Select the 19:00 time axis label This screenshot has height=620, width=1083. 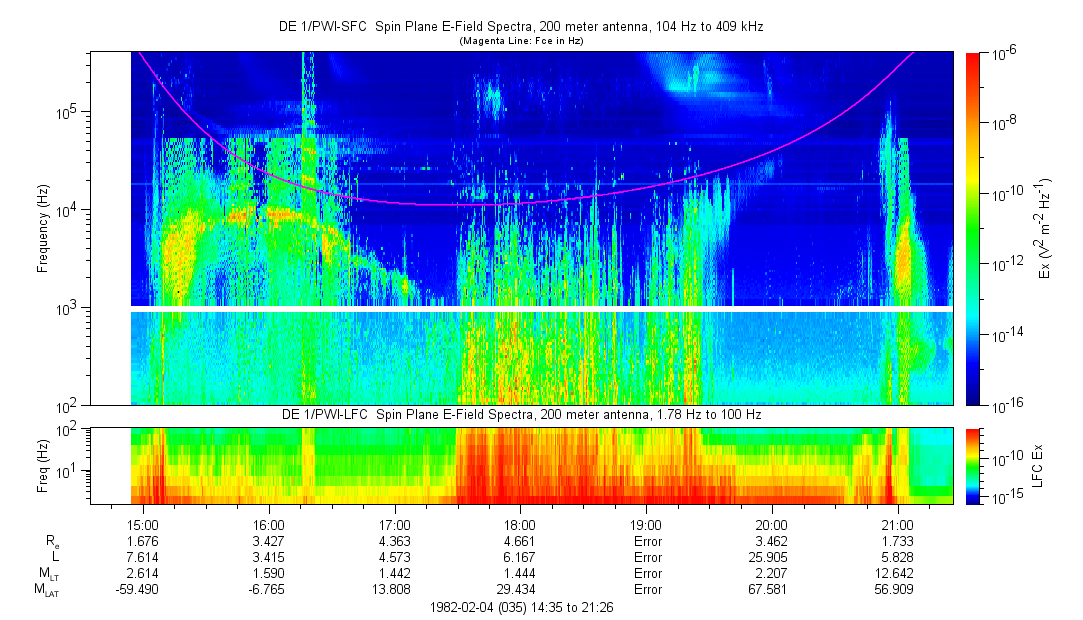coord(646,523)
